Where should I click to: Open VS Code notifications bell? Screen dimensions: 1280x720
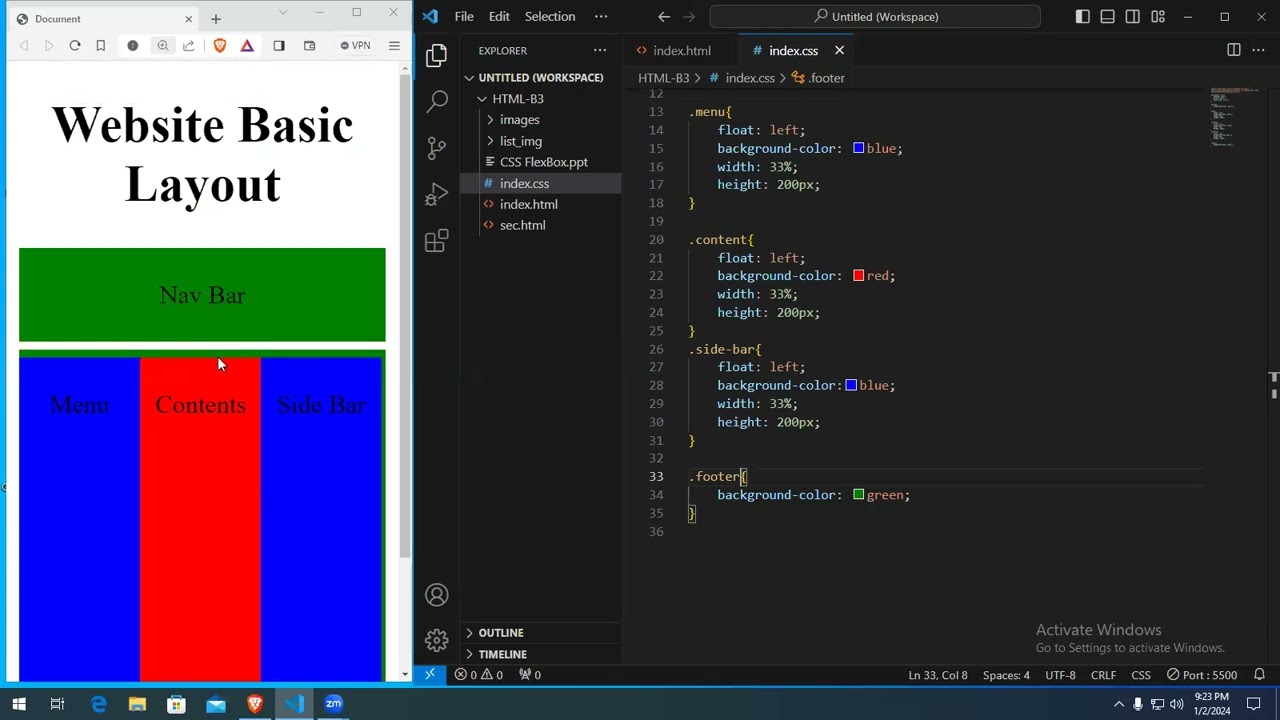pyautogui.click(x=1259, y=675)
